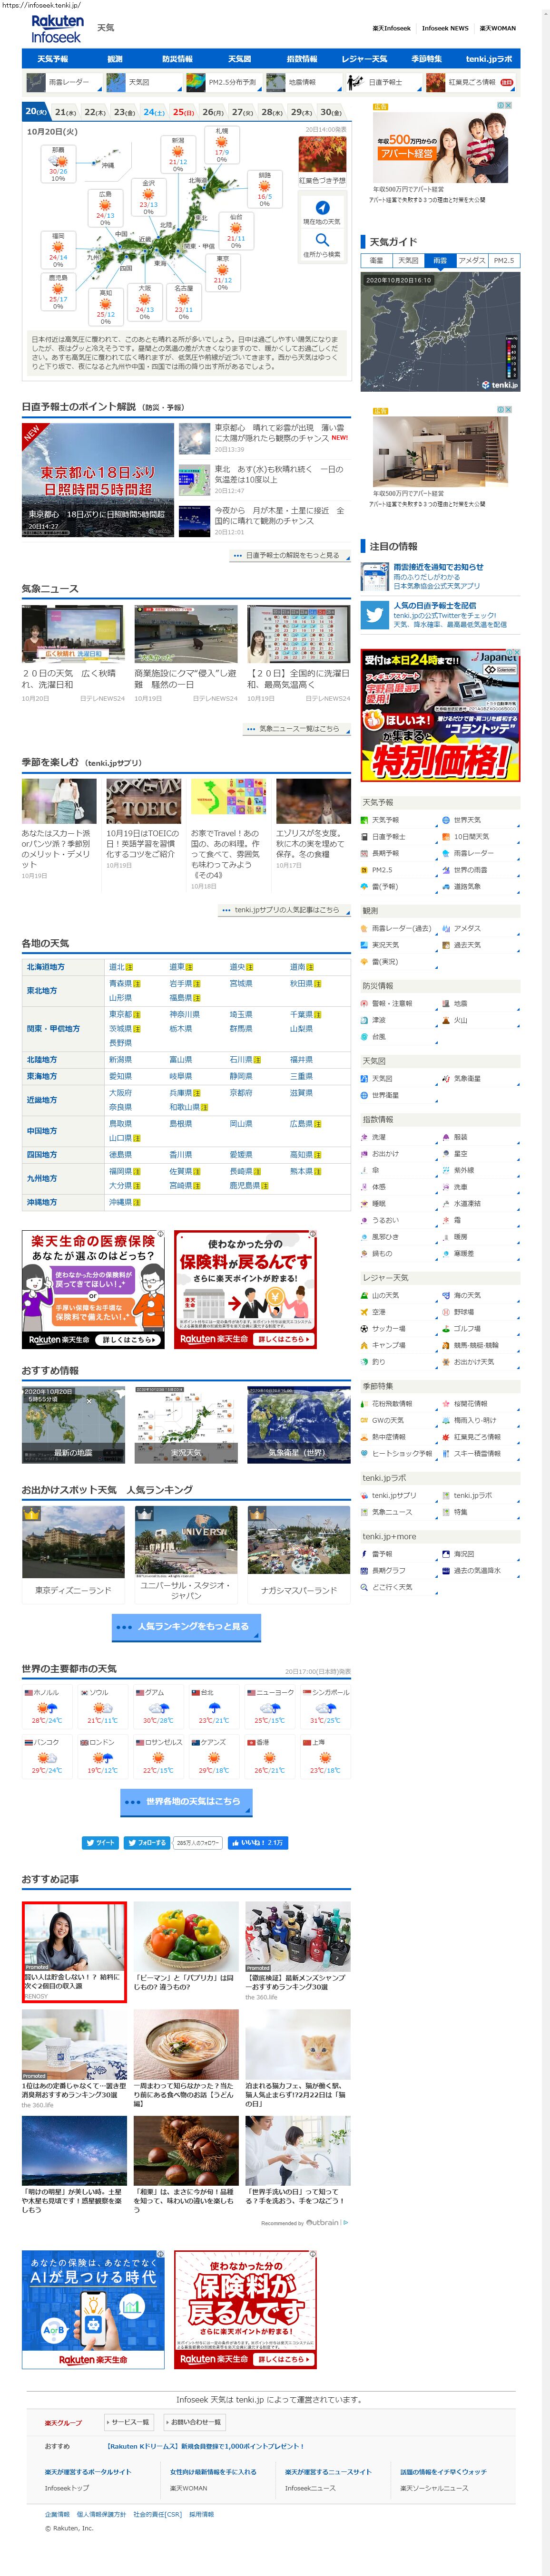Open the 東京ディズニーランド spot thumbnail
550x2576 pixels.
tap(73, 1541)
